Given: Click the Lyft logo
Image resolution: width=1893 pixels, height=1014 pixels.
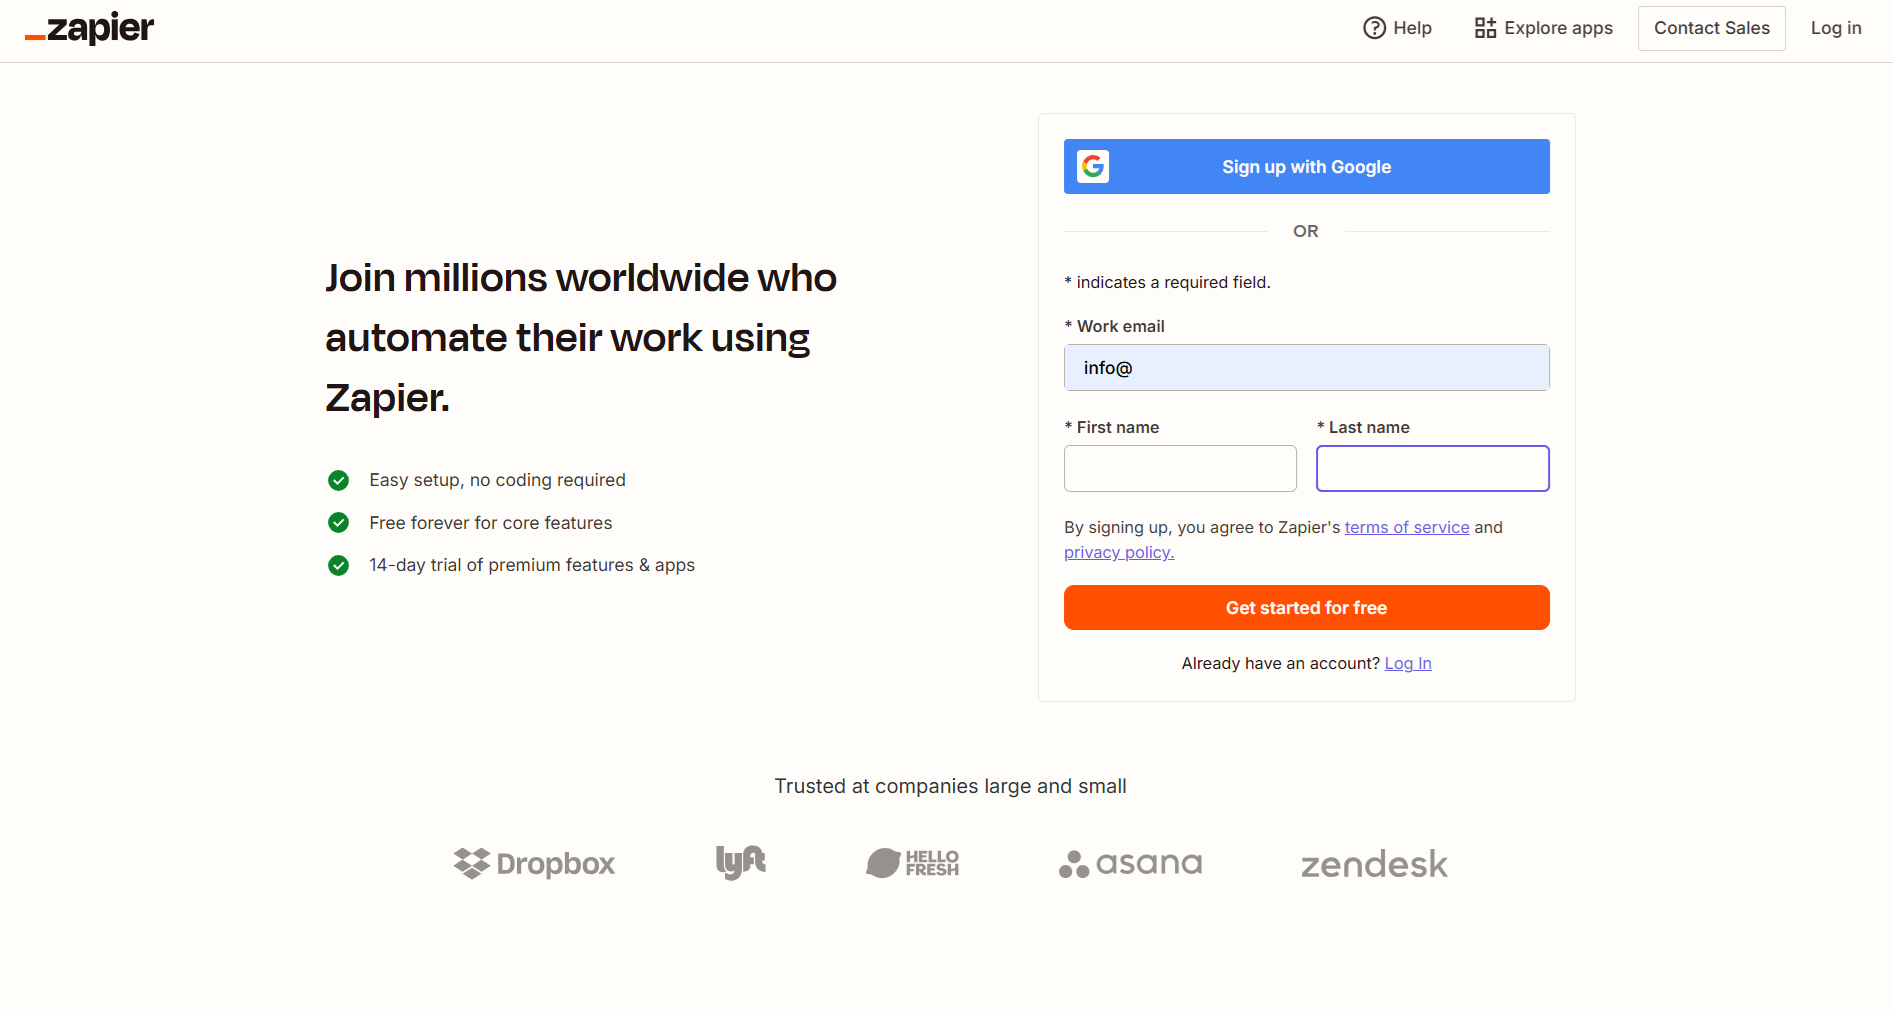Looking at the screenshot, I should pyautogui.click(x=741, y=862).
